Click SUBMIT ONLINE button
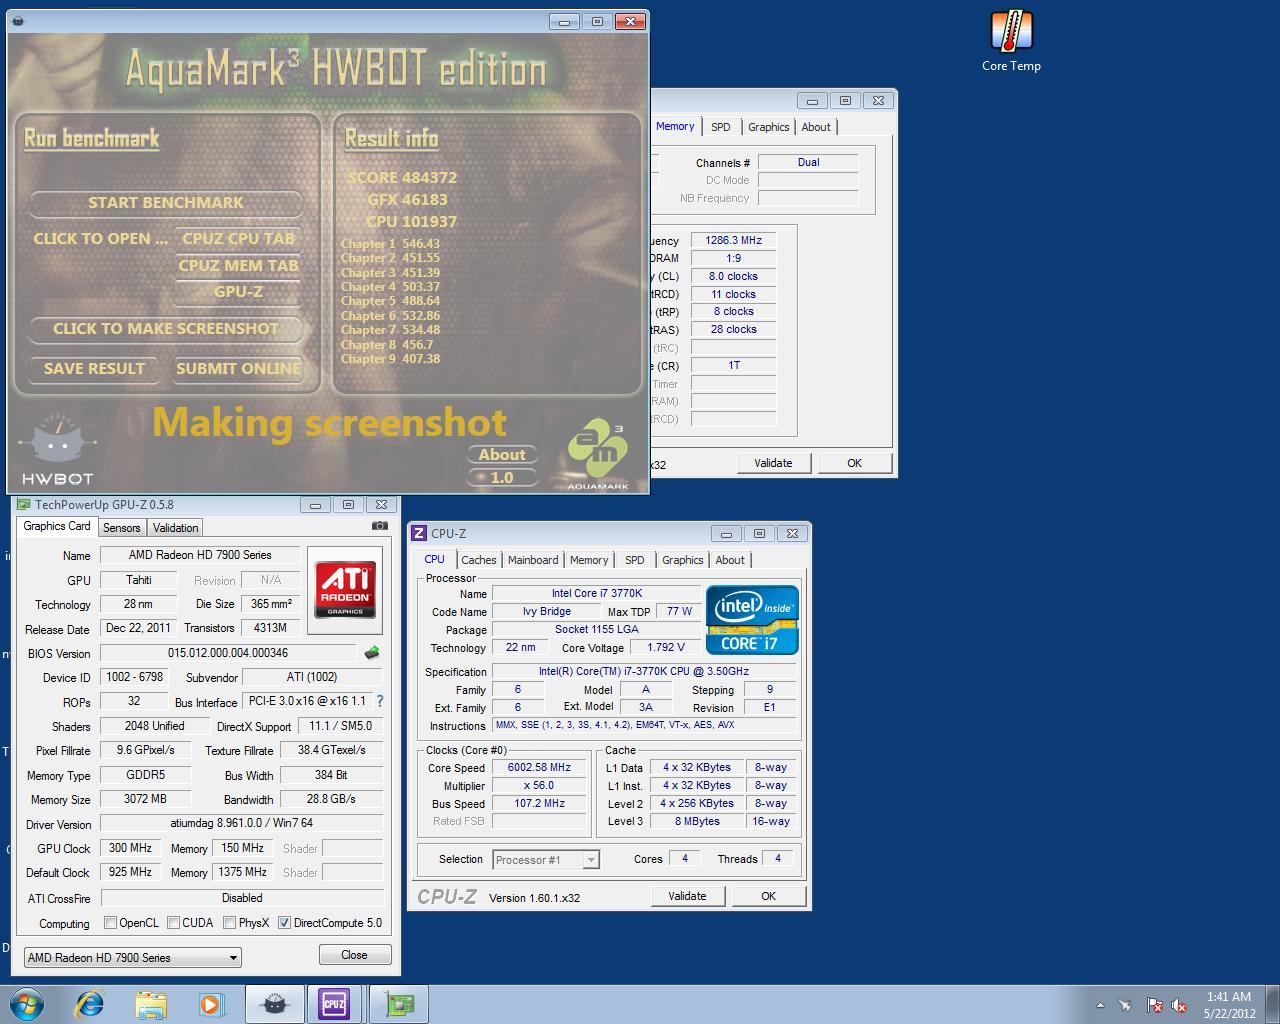This screenshot has width=1280, height=1024. point(238,369)
